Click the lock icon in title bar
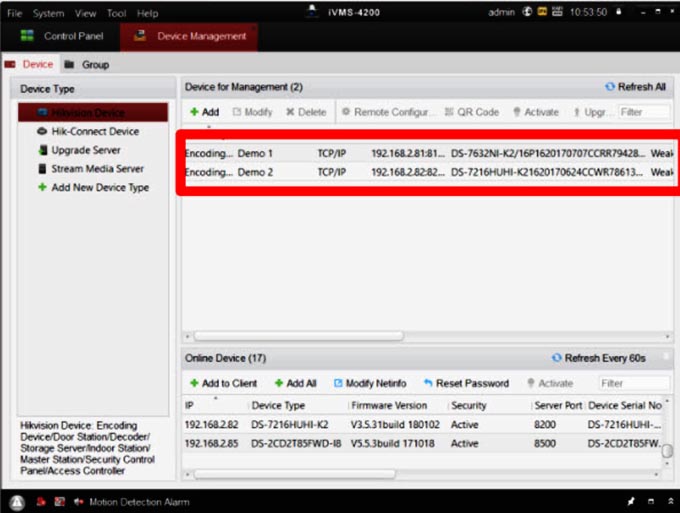The image size is (680, 513). (619, 12)
